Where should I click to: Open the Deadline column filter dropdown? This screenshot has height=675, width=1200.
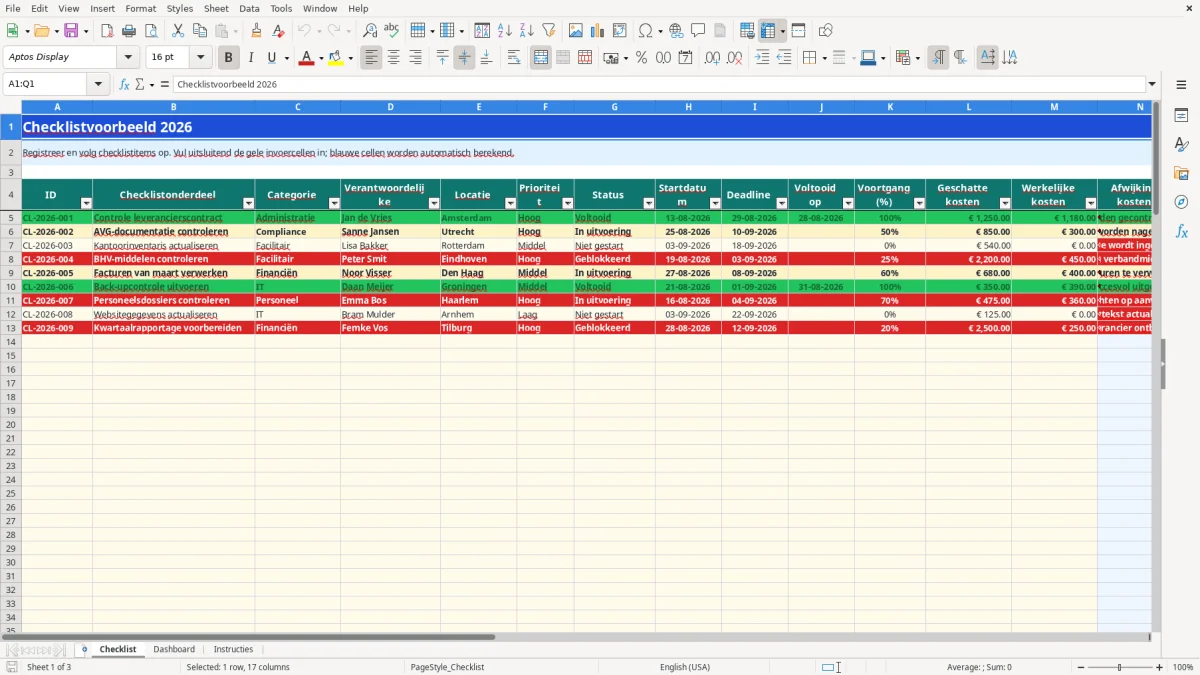(782, 203)
